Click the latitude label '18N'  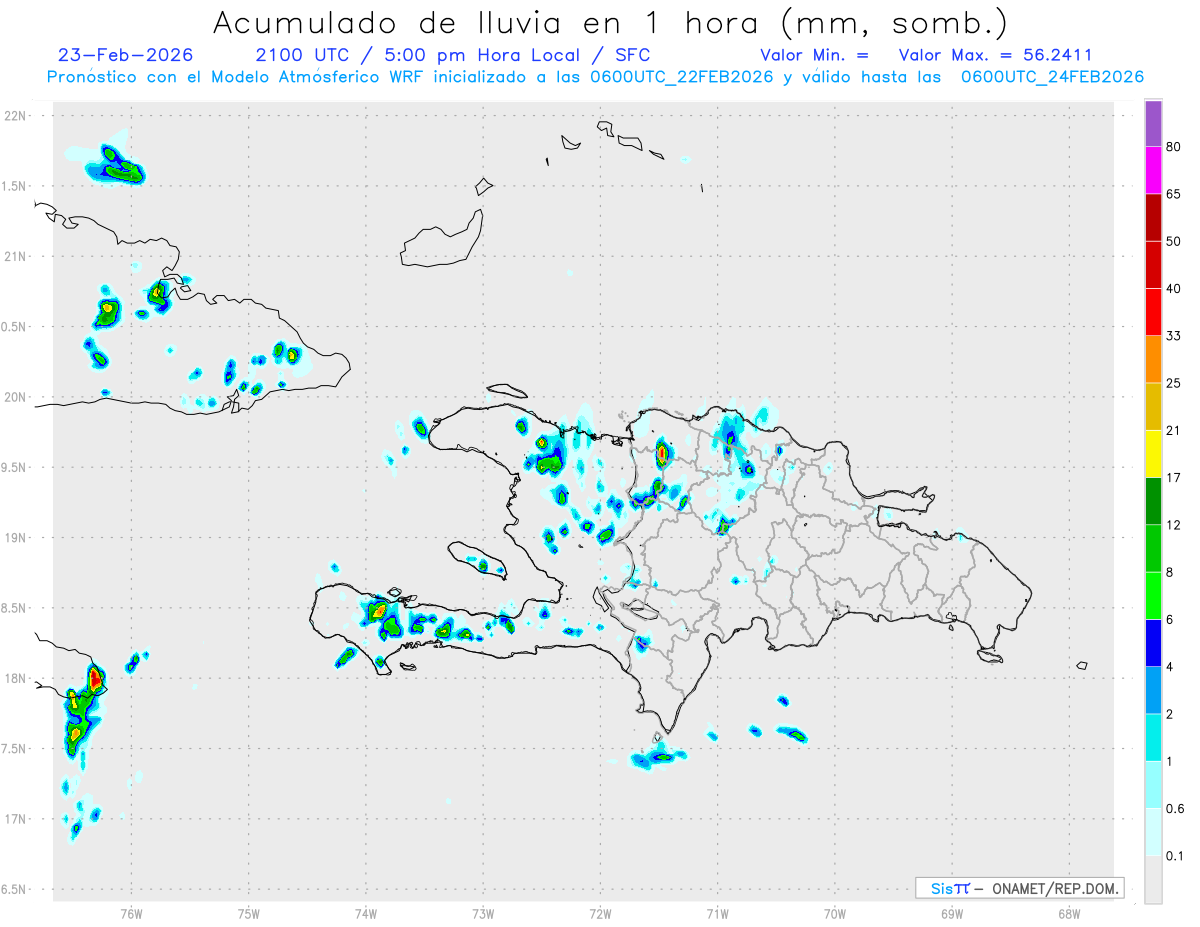click(17, 679)
